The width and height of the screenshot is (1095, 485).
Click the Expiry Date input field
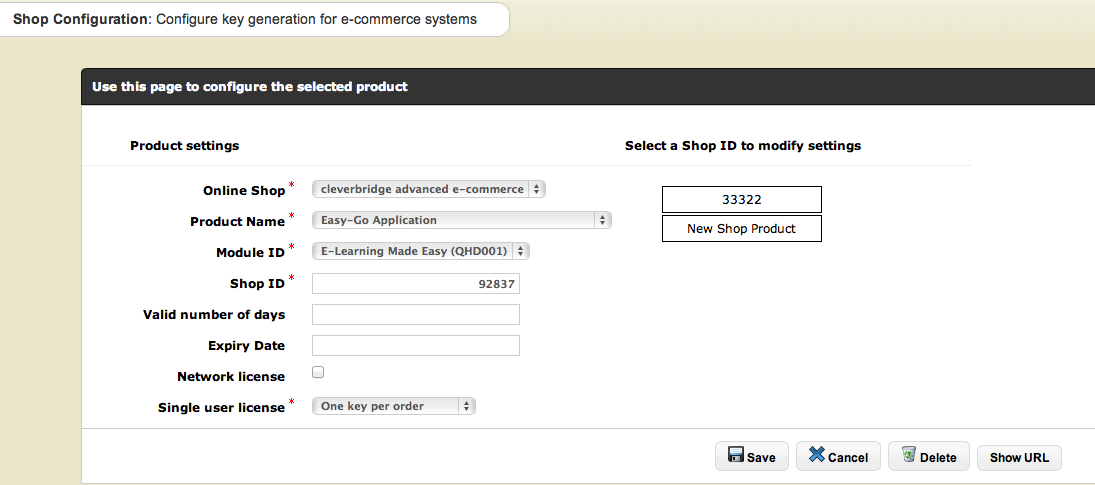coord(416,346)
